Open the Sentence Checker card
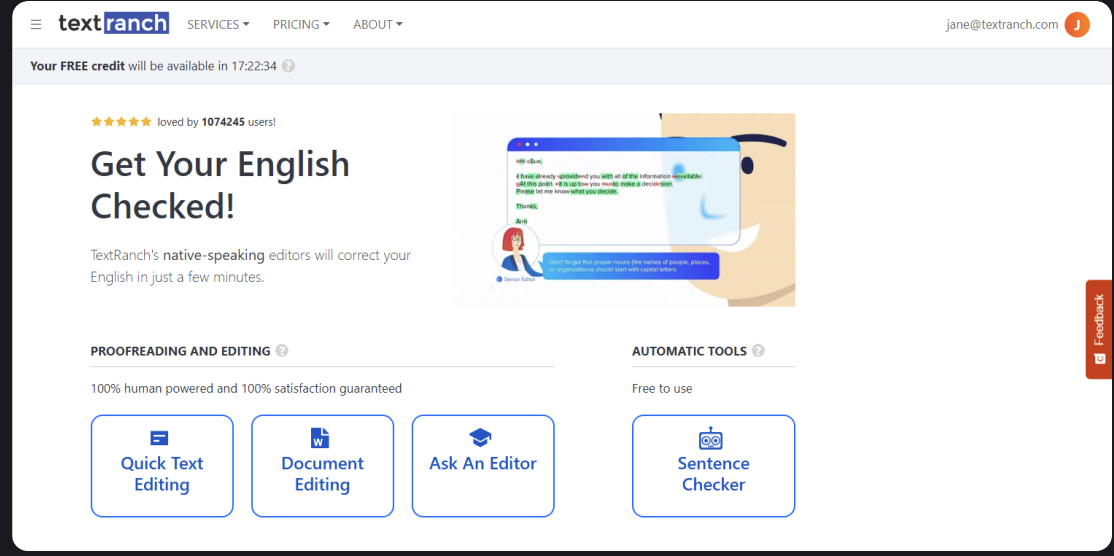 pos(713,466)
